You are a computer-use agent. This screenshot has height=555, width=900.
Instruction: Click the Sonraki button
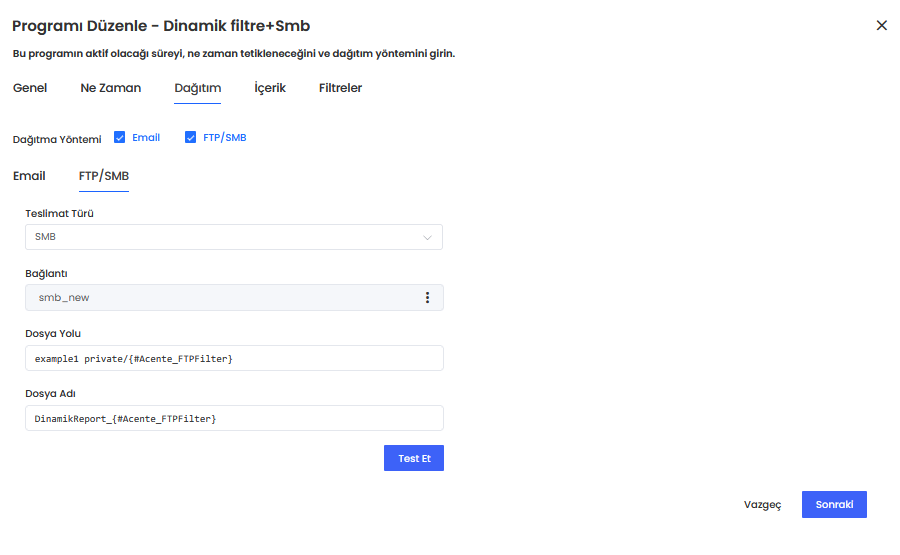[834, 505]
